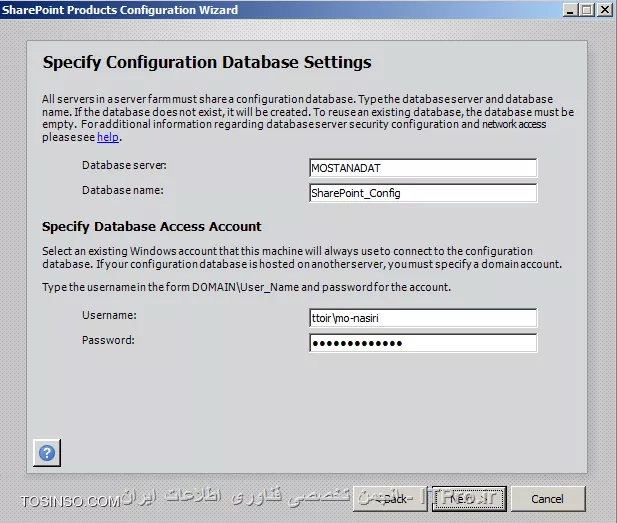Select the Password field
The image size is (617, 523).
423,343
